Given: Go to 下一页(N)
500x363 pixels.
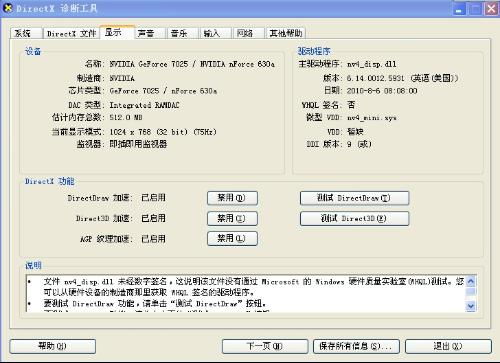Looking at the screenshot, I should (x=265, y=346).
